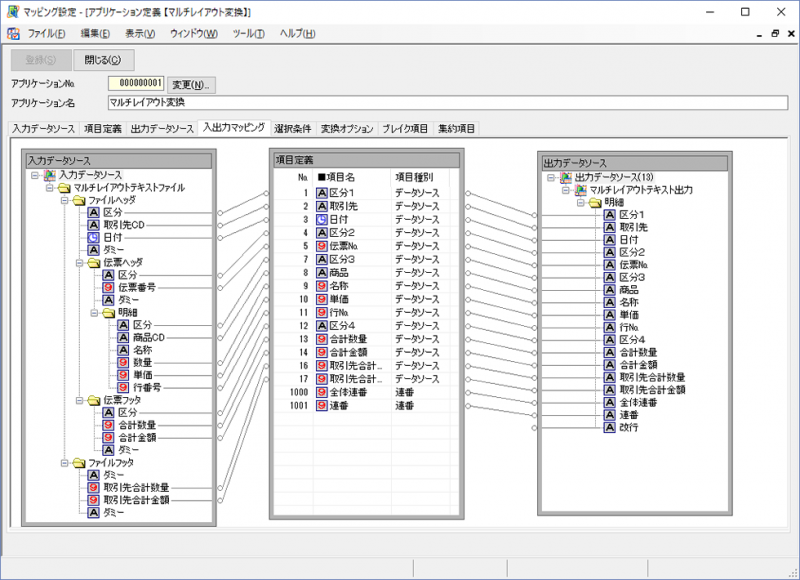The width and height of the screenshot is (800, 580).
Task: Click the connector circle next to 取引先CD
Action: 220,225
